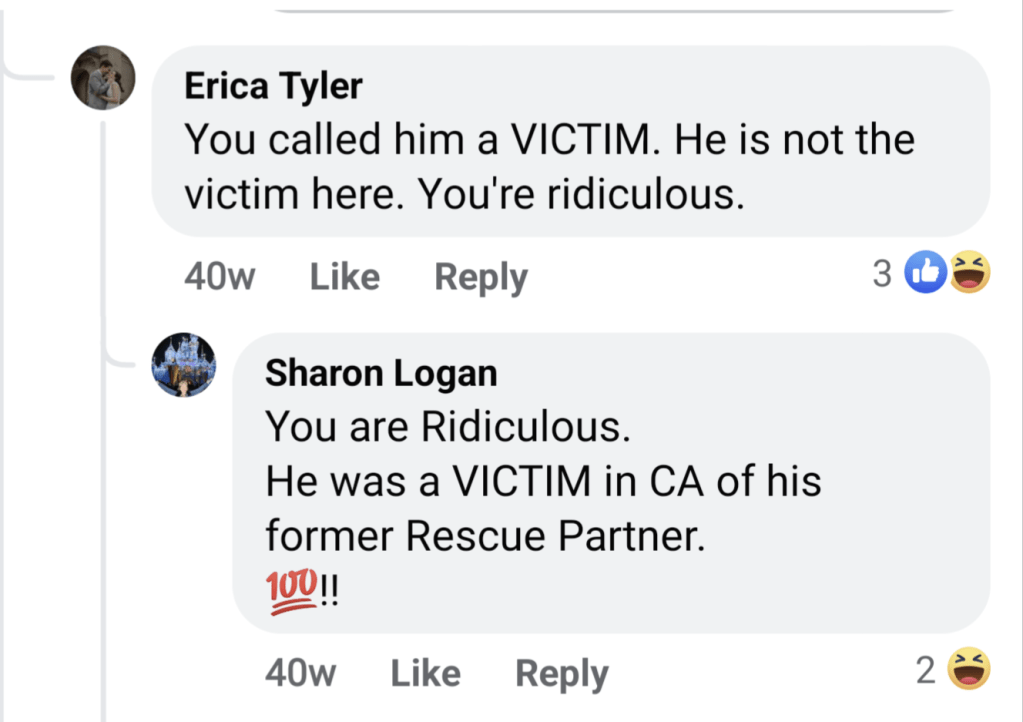Click laughing reaction emoji on Erica's comment

969,272
